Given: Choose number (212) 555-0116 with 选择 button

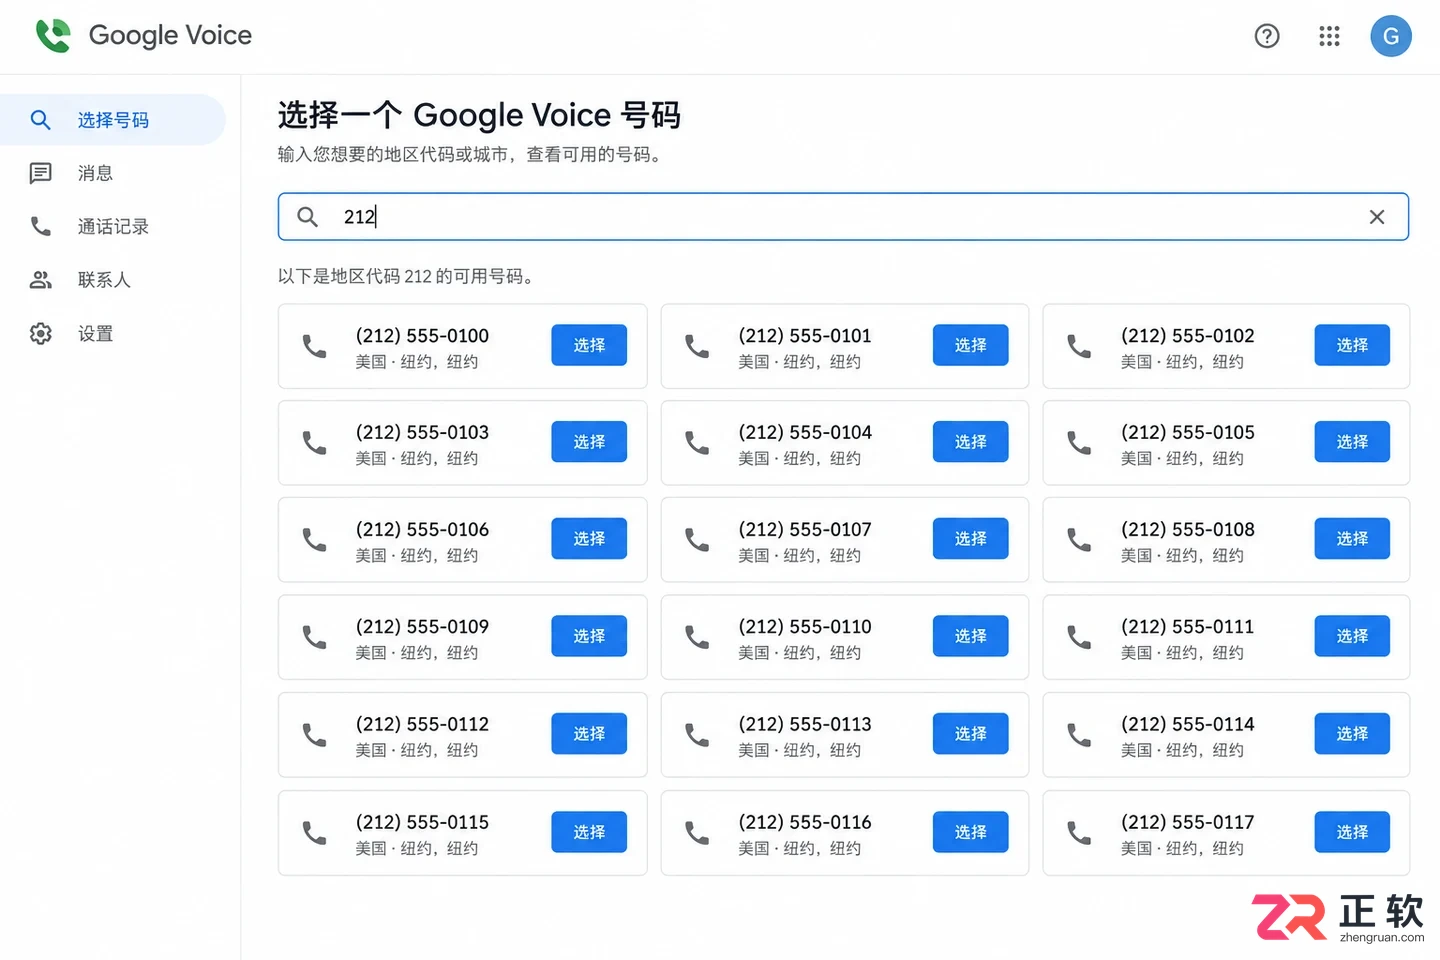Looking at the screenshot, I should coord(970,832).
